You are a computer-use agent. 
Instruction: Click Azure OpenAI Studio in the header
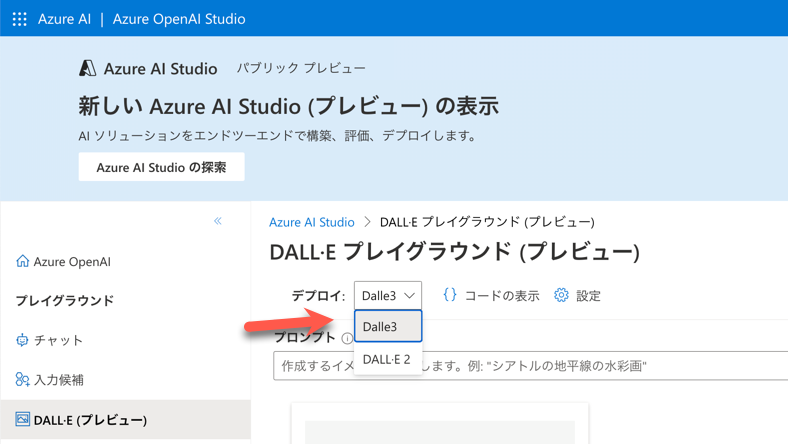[179, 19]
